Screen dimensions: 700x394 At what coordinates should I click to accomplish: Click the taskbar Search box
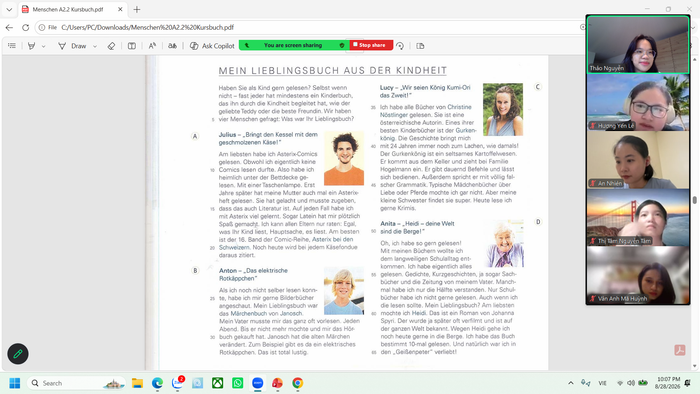(x=76, y=383)
